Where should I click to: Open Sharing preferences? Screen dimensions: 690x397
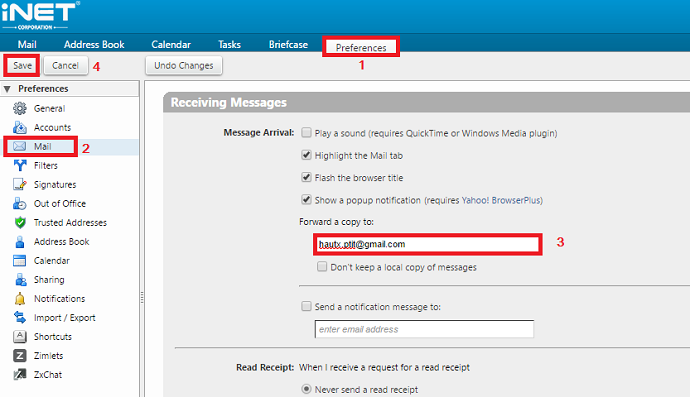tap(49, 279)
